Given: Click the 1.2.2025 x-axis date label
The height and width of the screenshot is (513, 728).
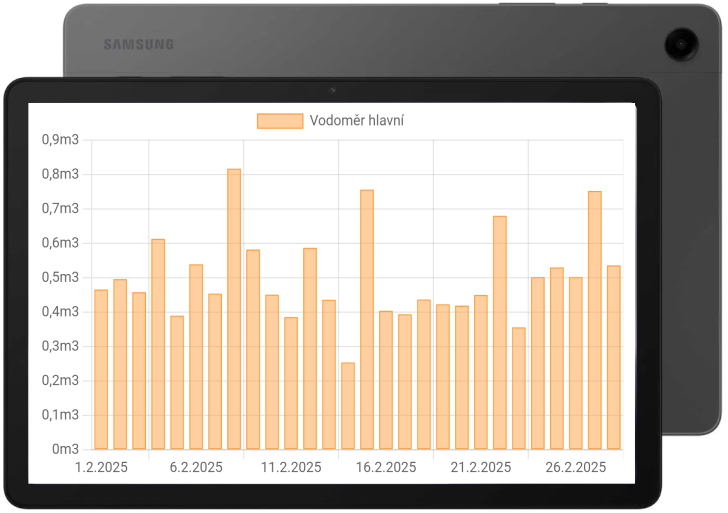Looking at the screenshot, I should click(x=101, y=467).
